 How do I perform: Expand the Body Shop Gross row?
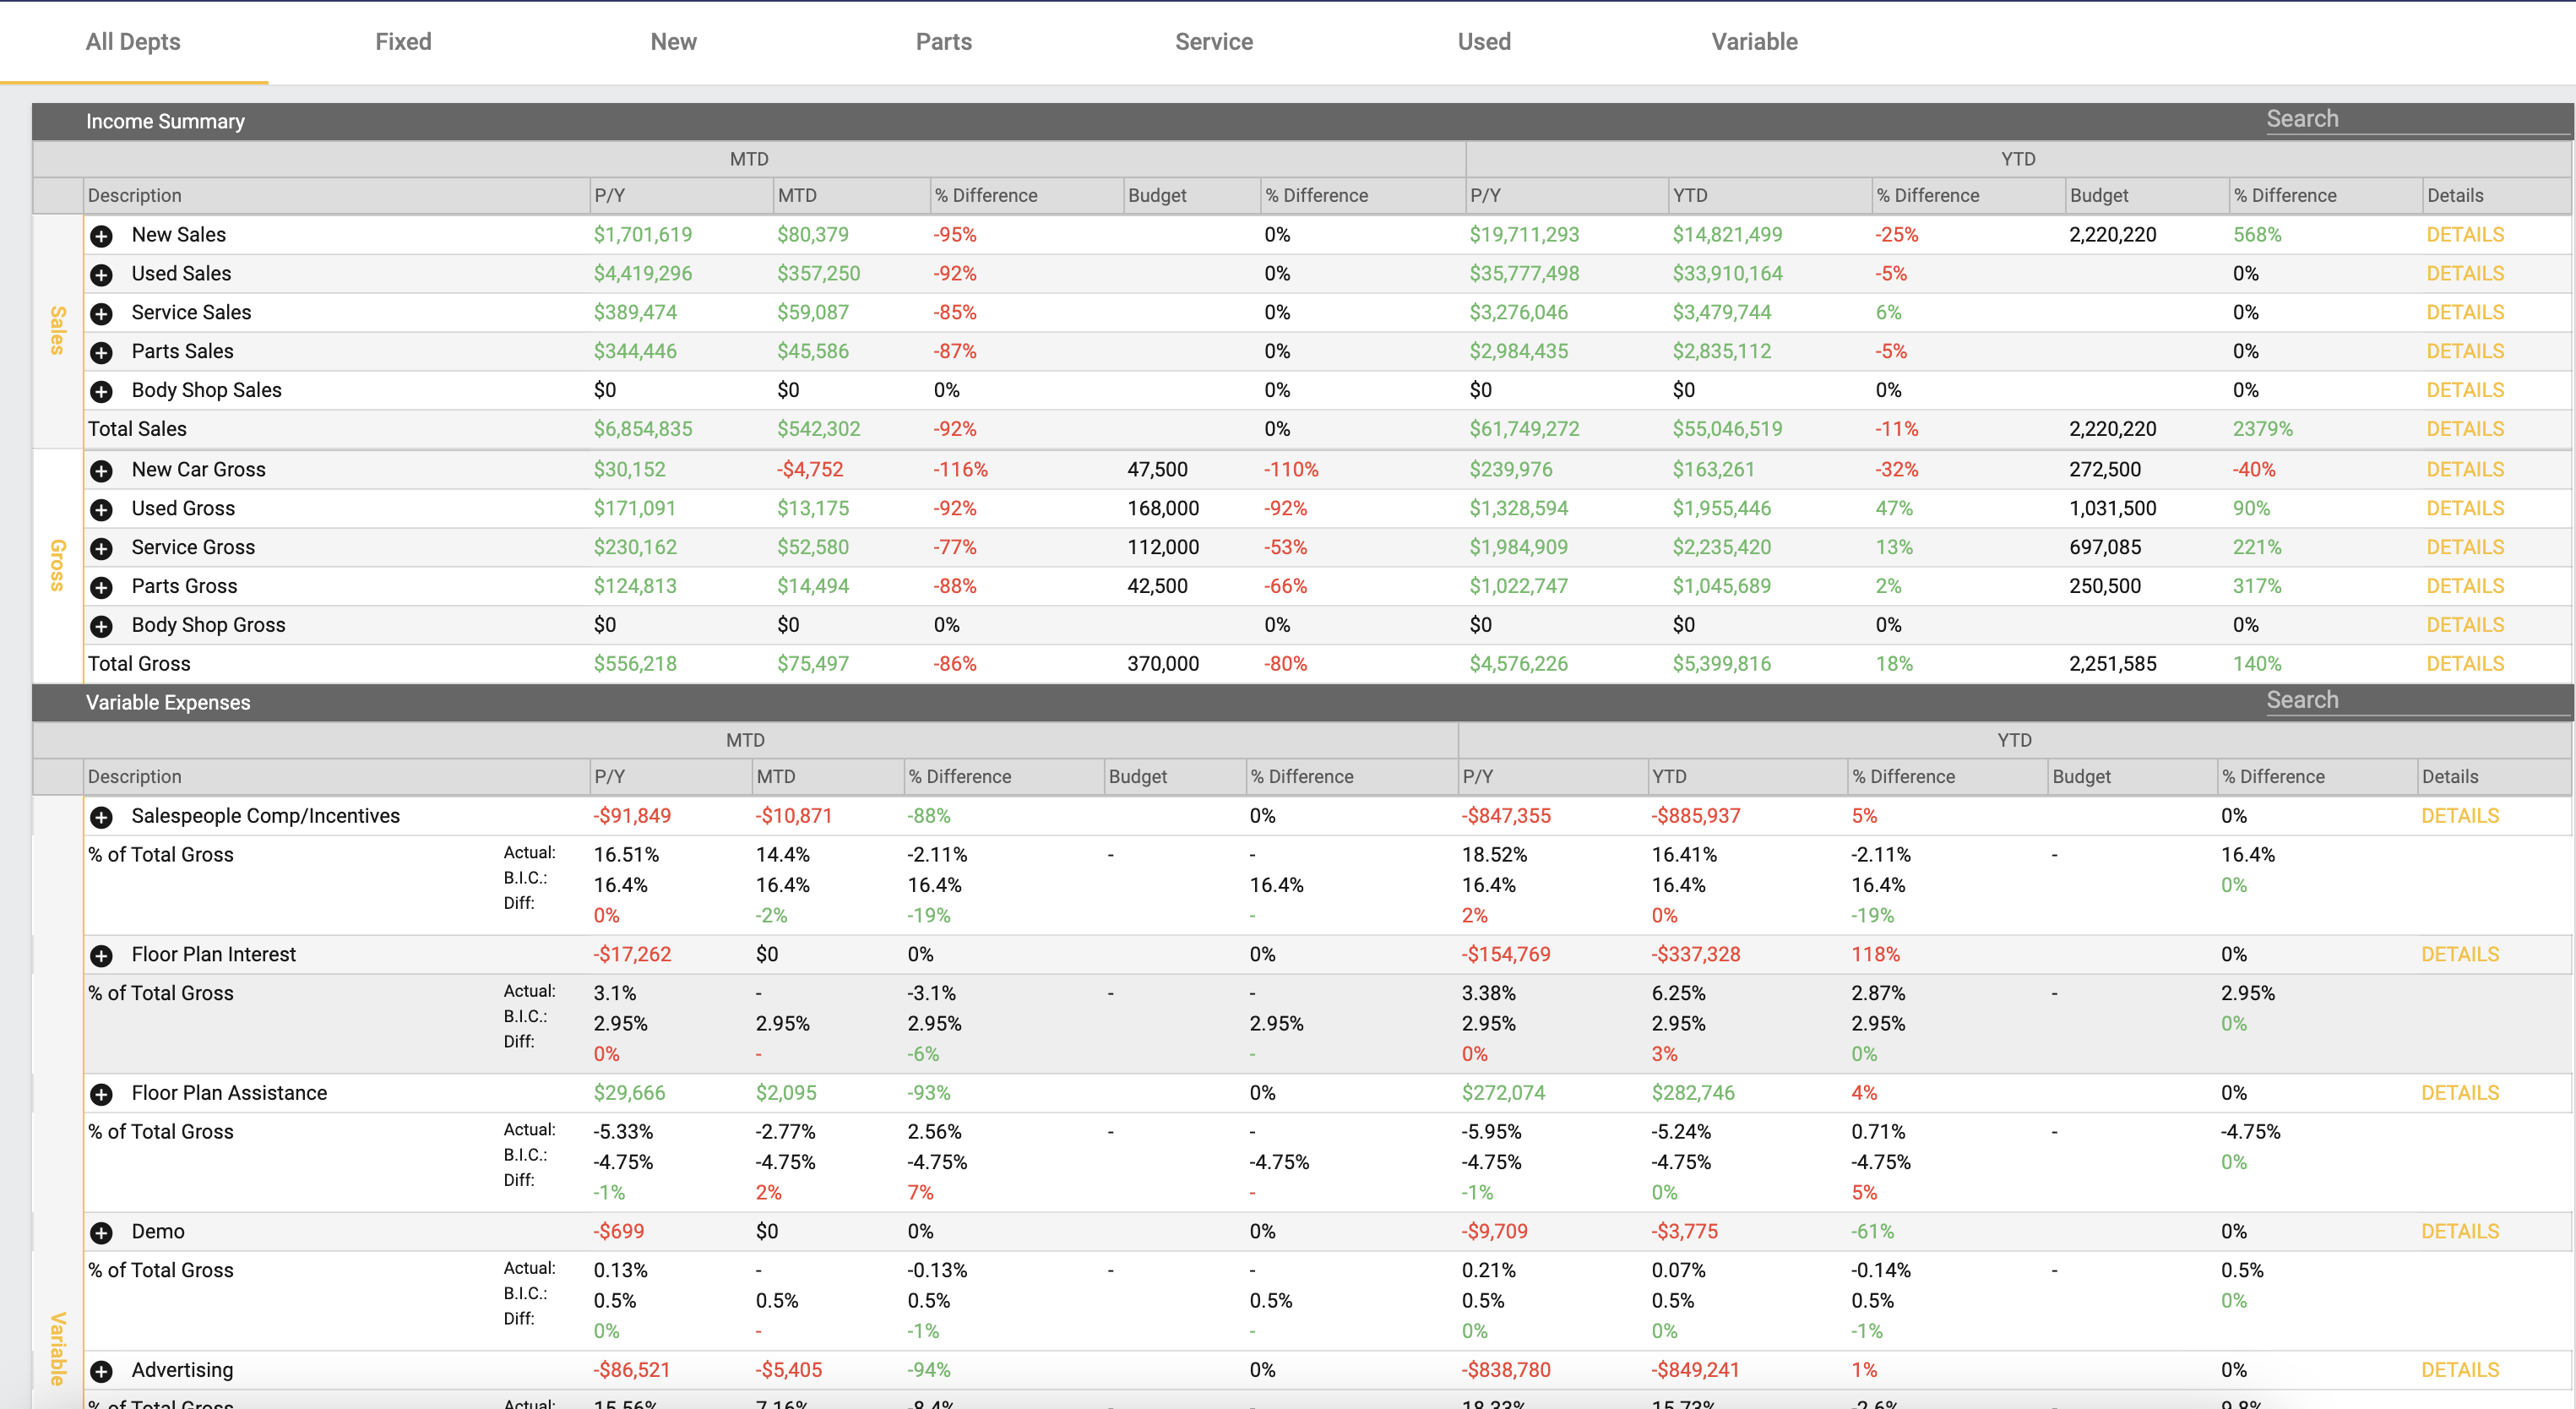click(101, 627)
